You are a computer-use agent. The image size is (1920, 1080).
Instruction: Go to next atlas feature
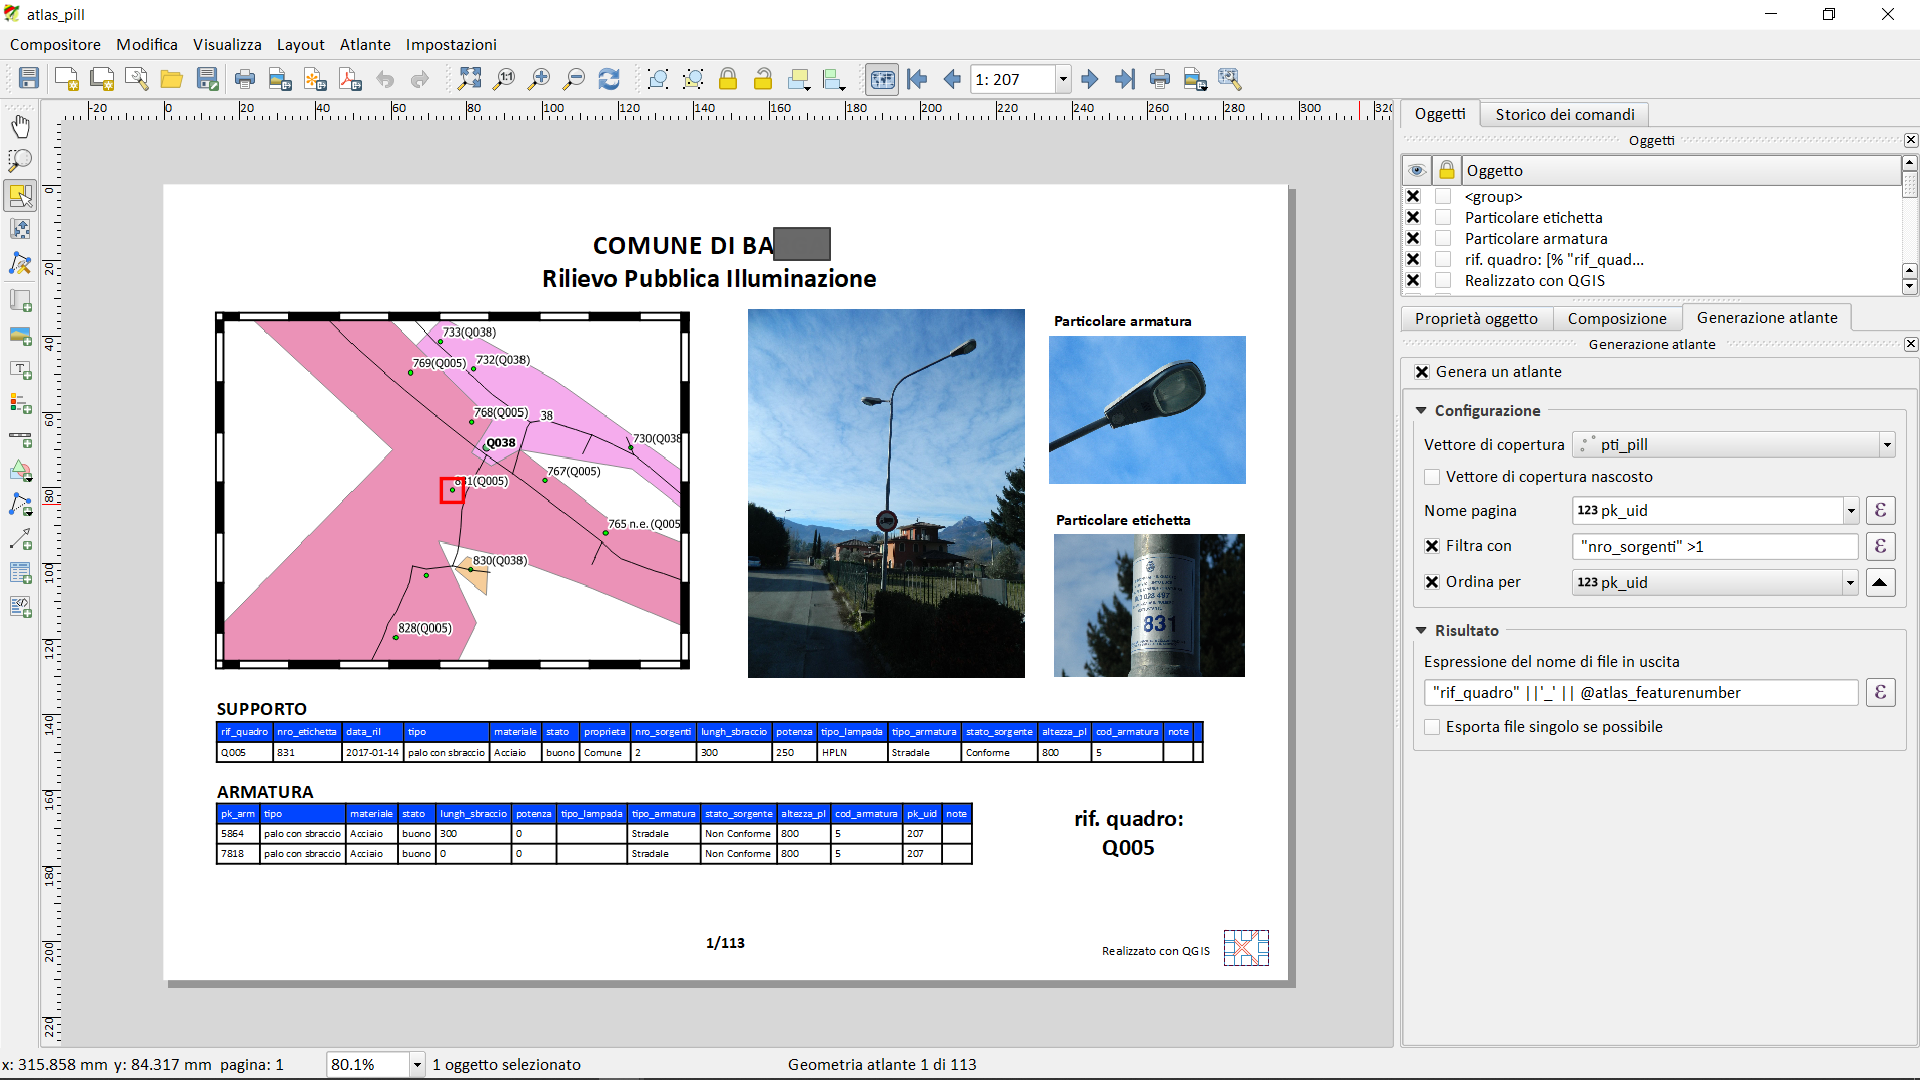pos(1090,79)
